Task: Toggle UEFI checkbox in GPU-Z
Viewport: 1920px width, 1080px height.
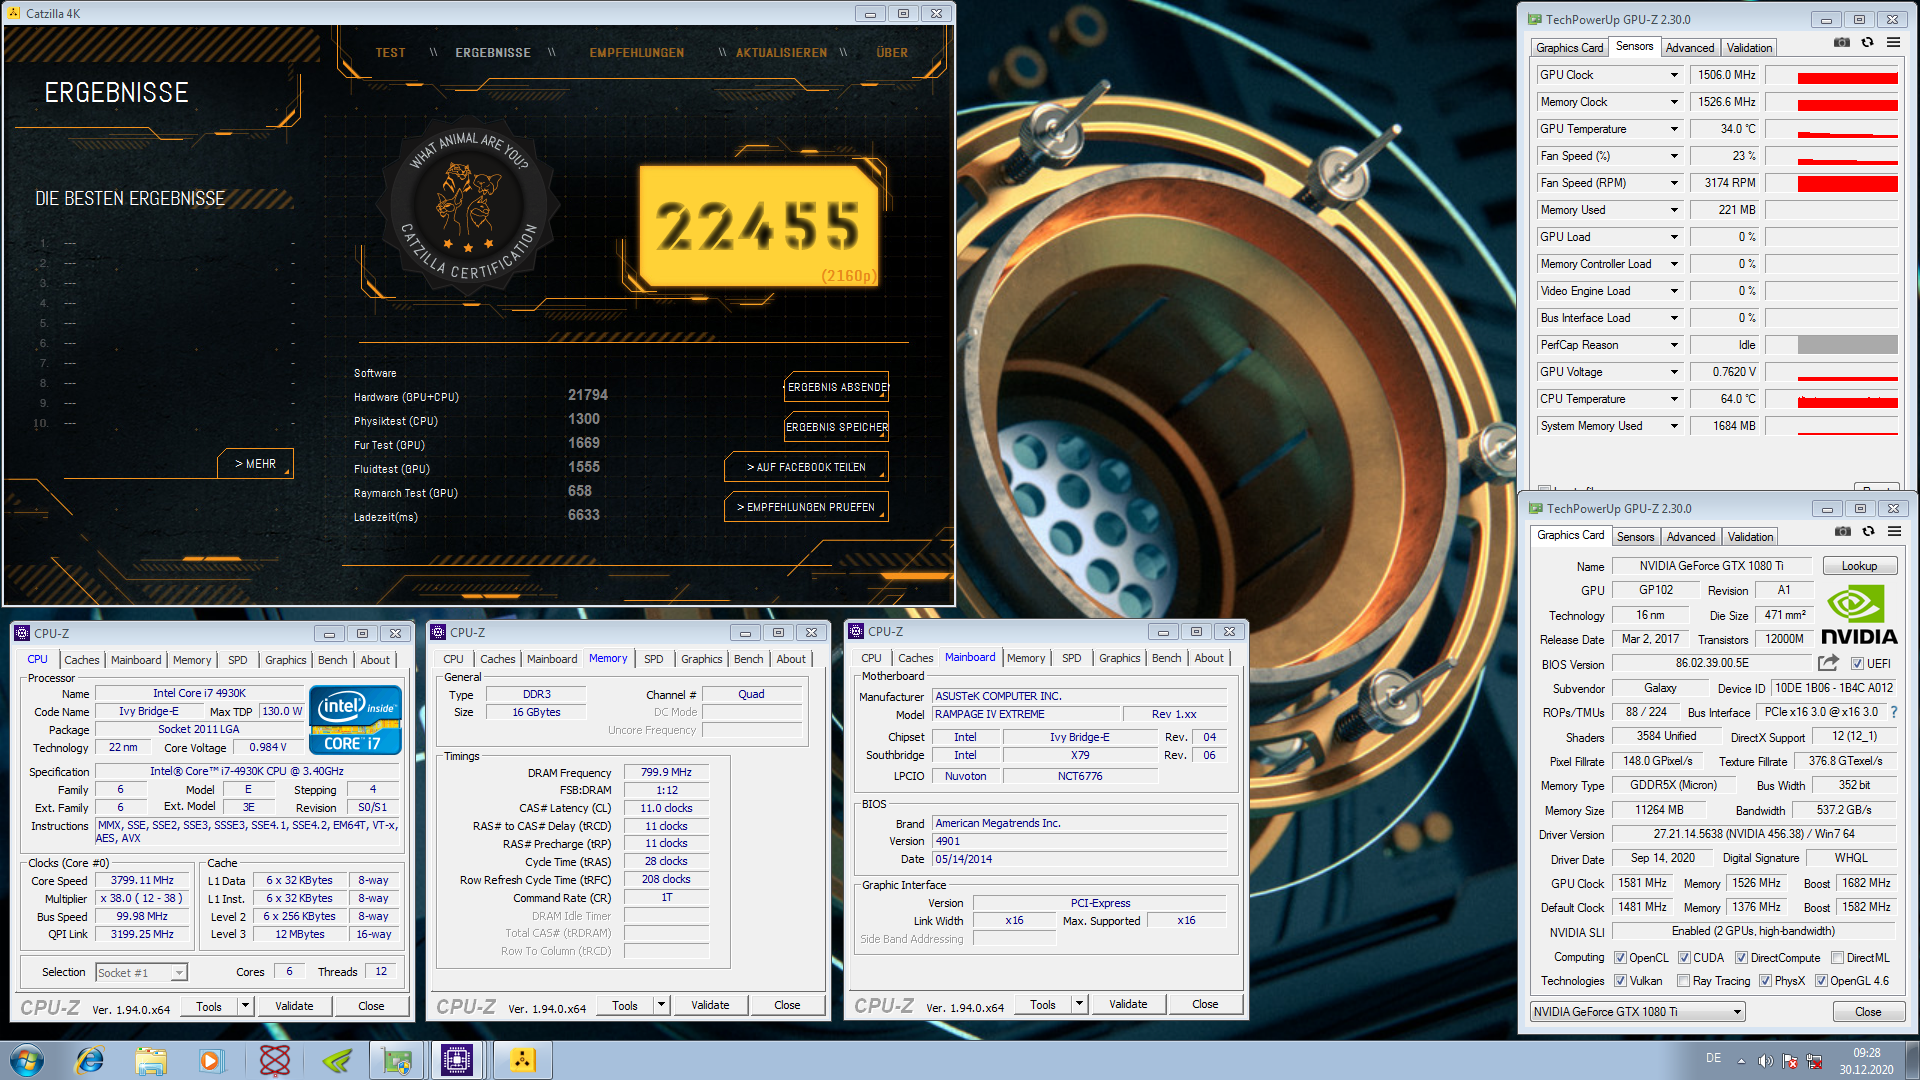Action: tap(1857, 663)
